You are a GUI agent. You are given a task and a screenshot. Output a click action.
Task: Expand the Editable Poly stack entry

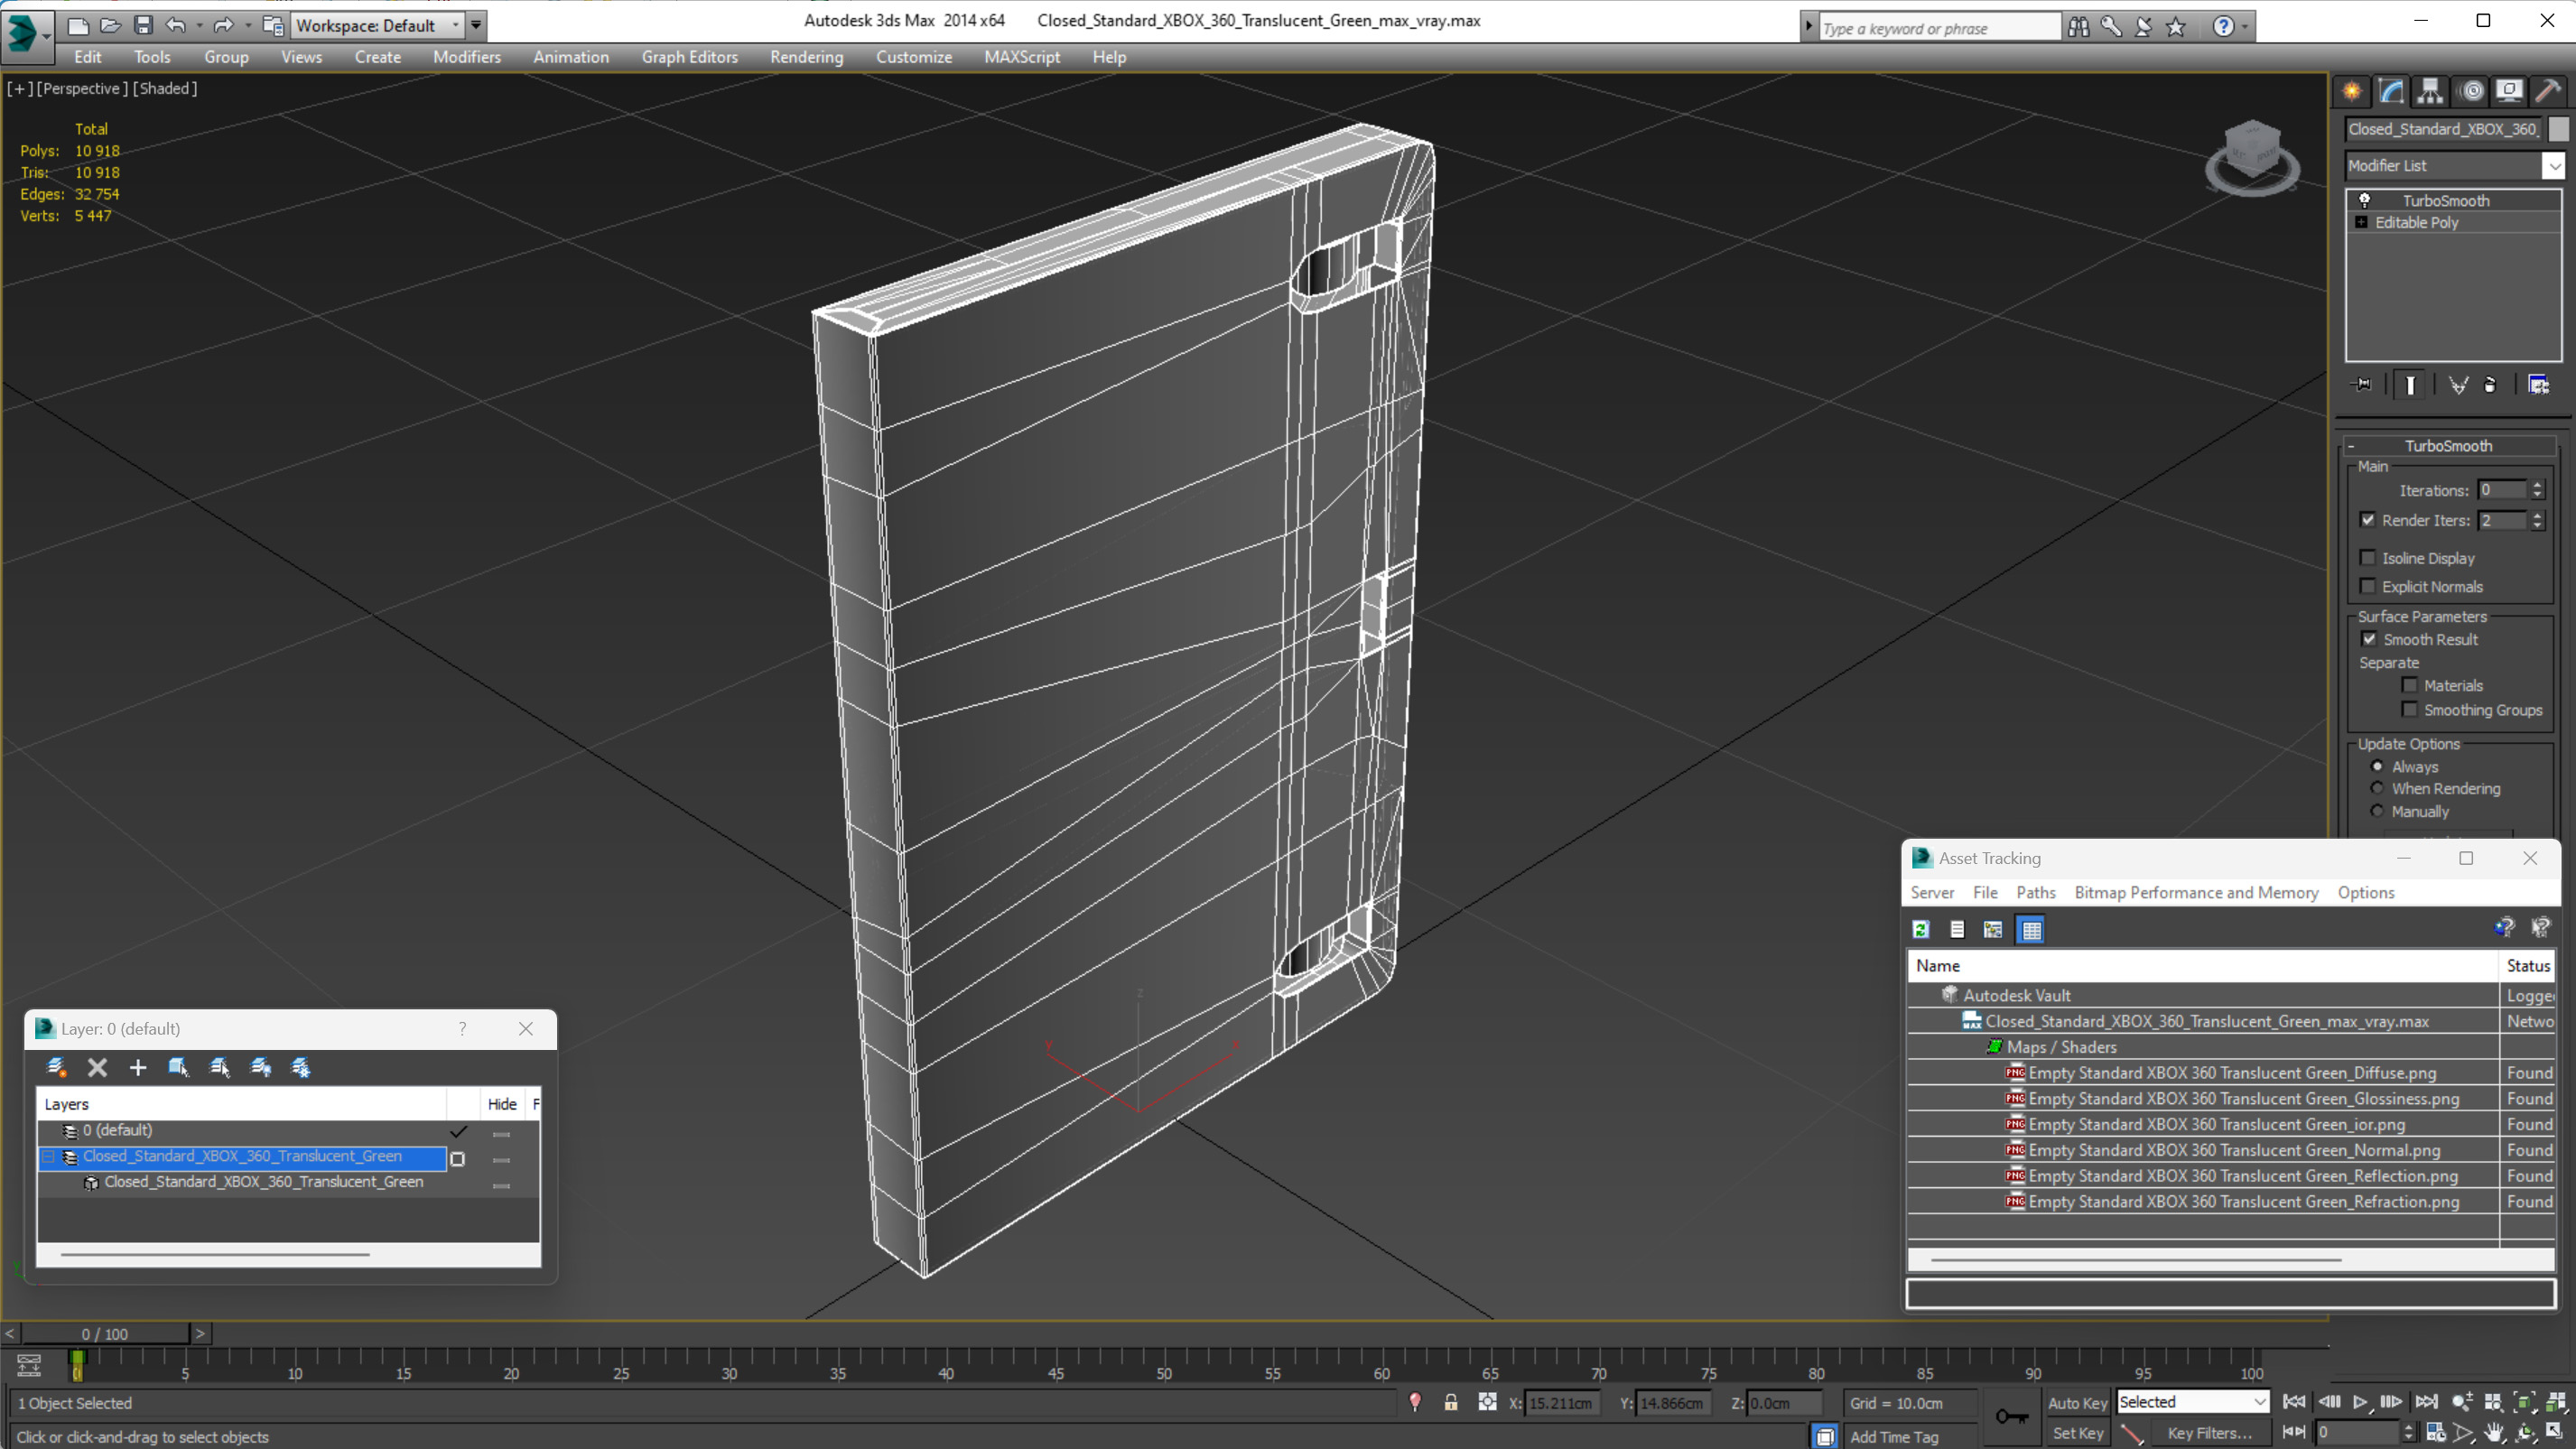click(2361, 222)
